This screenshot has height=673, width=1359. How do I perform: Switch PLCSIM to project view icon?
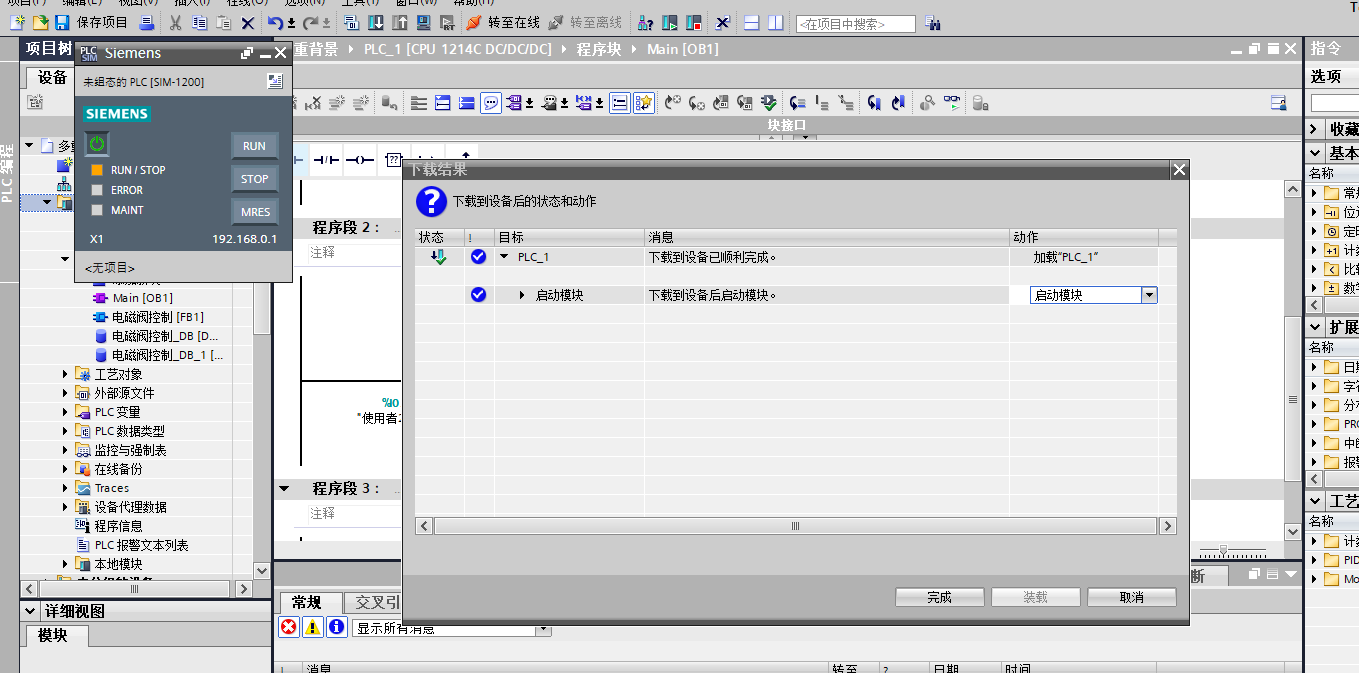[x=275, y=82]
